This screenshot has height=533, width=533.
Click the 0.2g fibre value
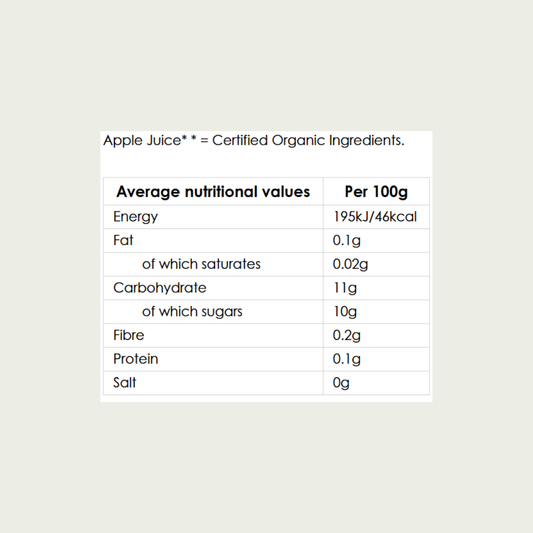[x=346, y=336]
